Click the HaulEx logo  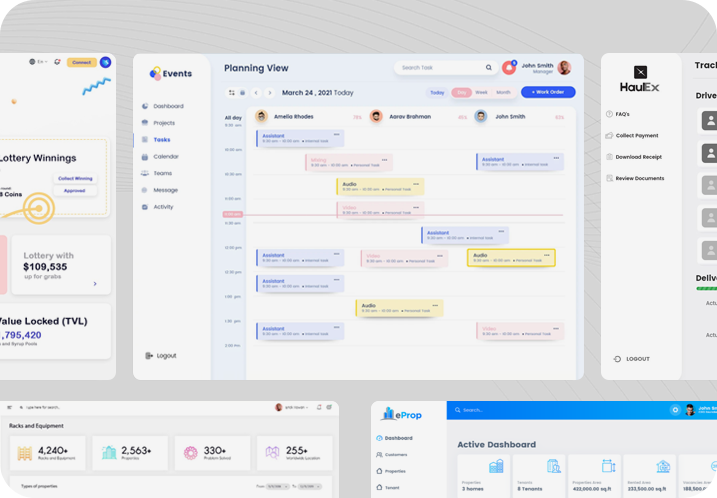[x=640, y=80]
